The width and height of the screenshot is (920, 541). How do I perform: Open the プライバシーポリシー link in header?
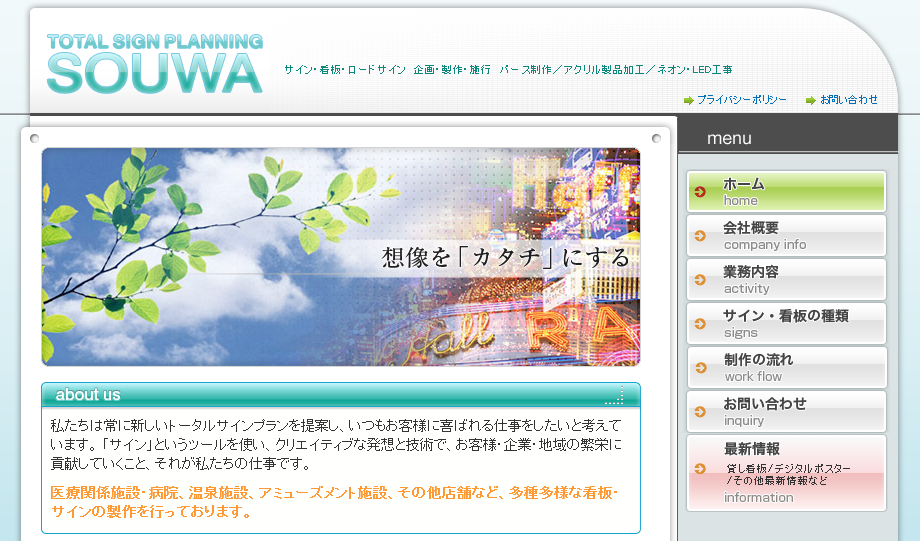(741, 100)
